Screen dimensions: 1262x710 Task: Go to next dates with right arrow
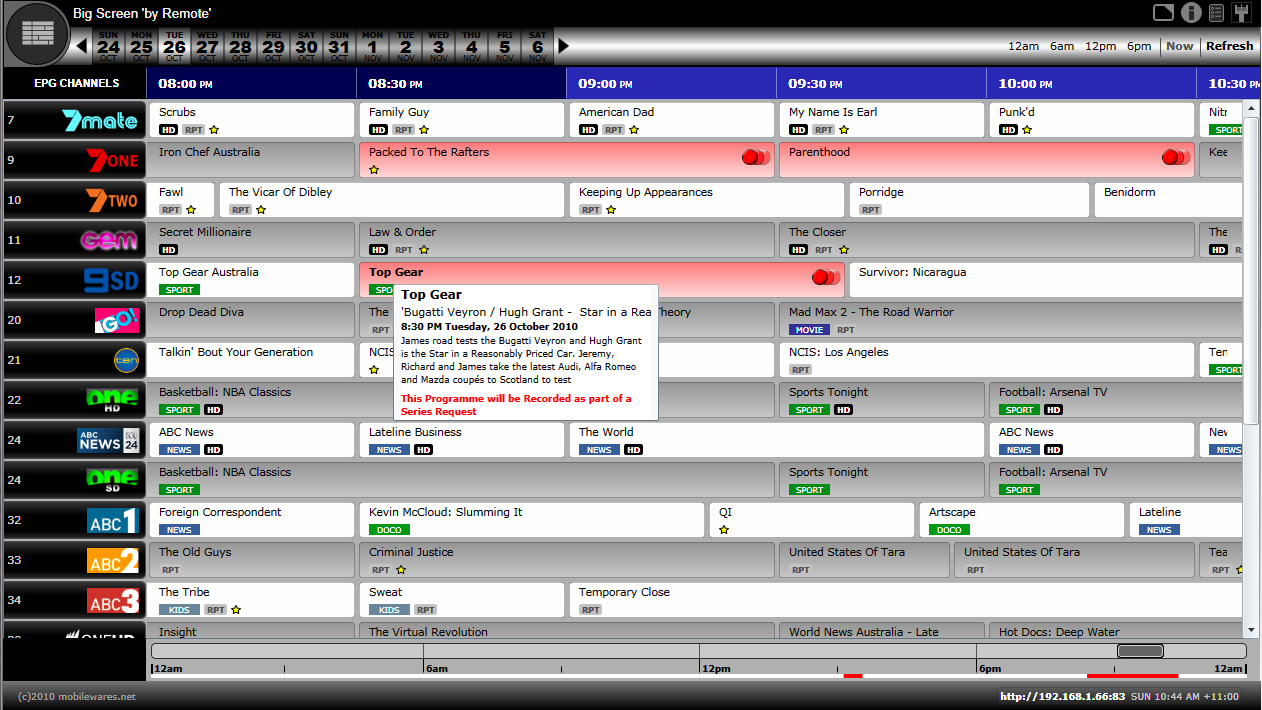coord(563,46)
